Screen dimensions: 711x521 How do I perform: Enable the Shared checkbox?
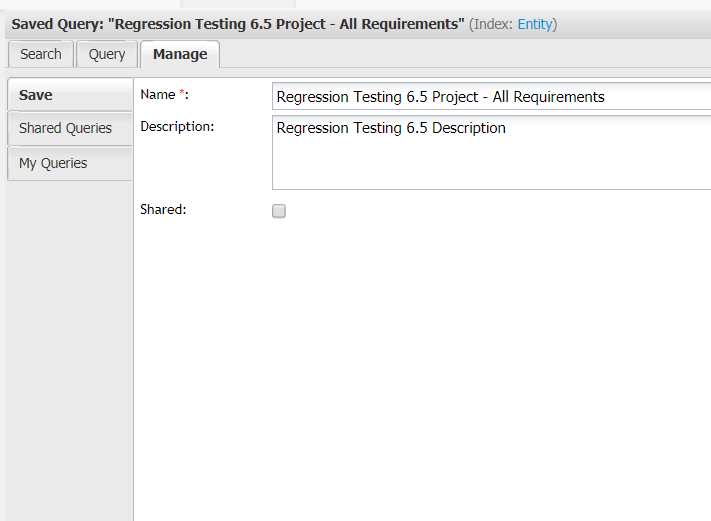(279, 211)
